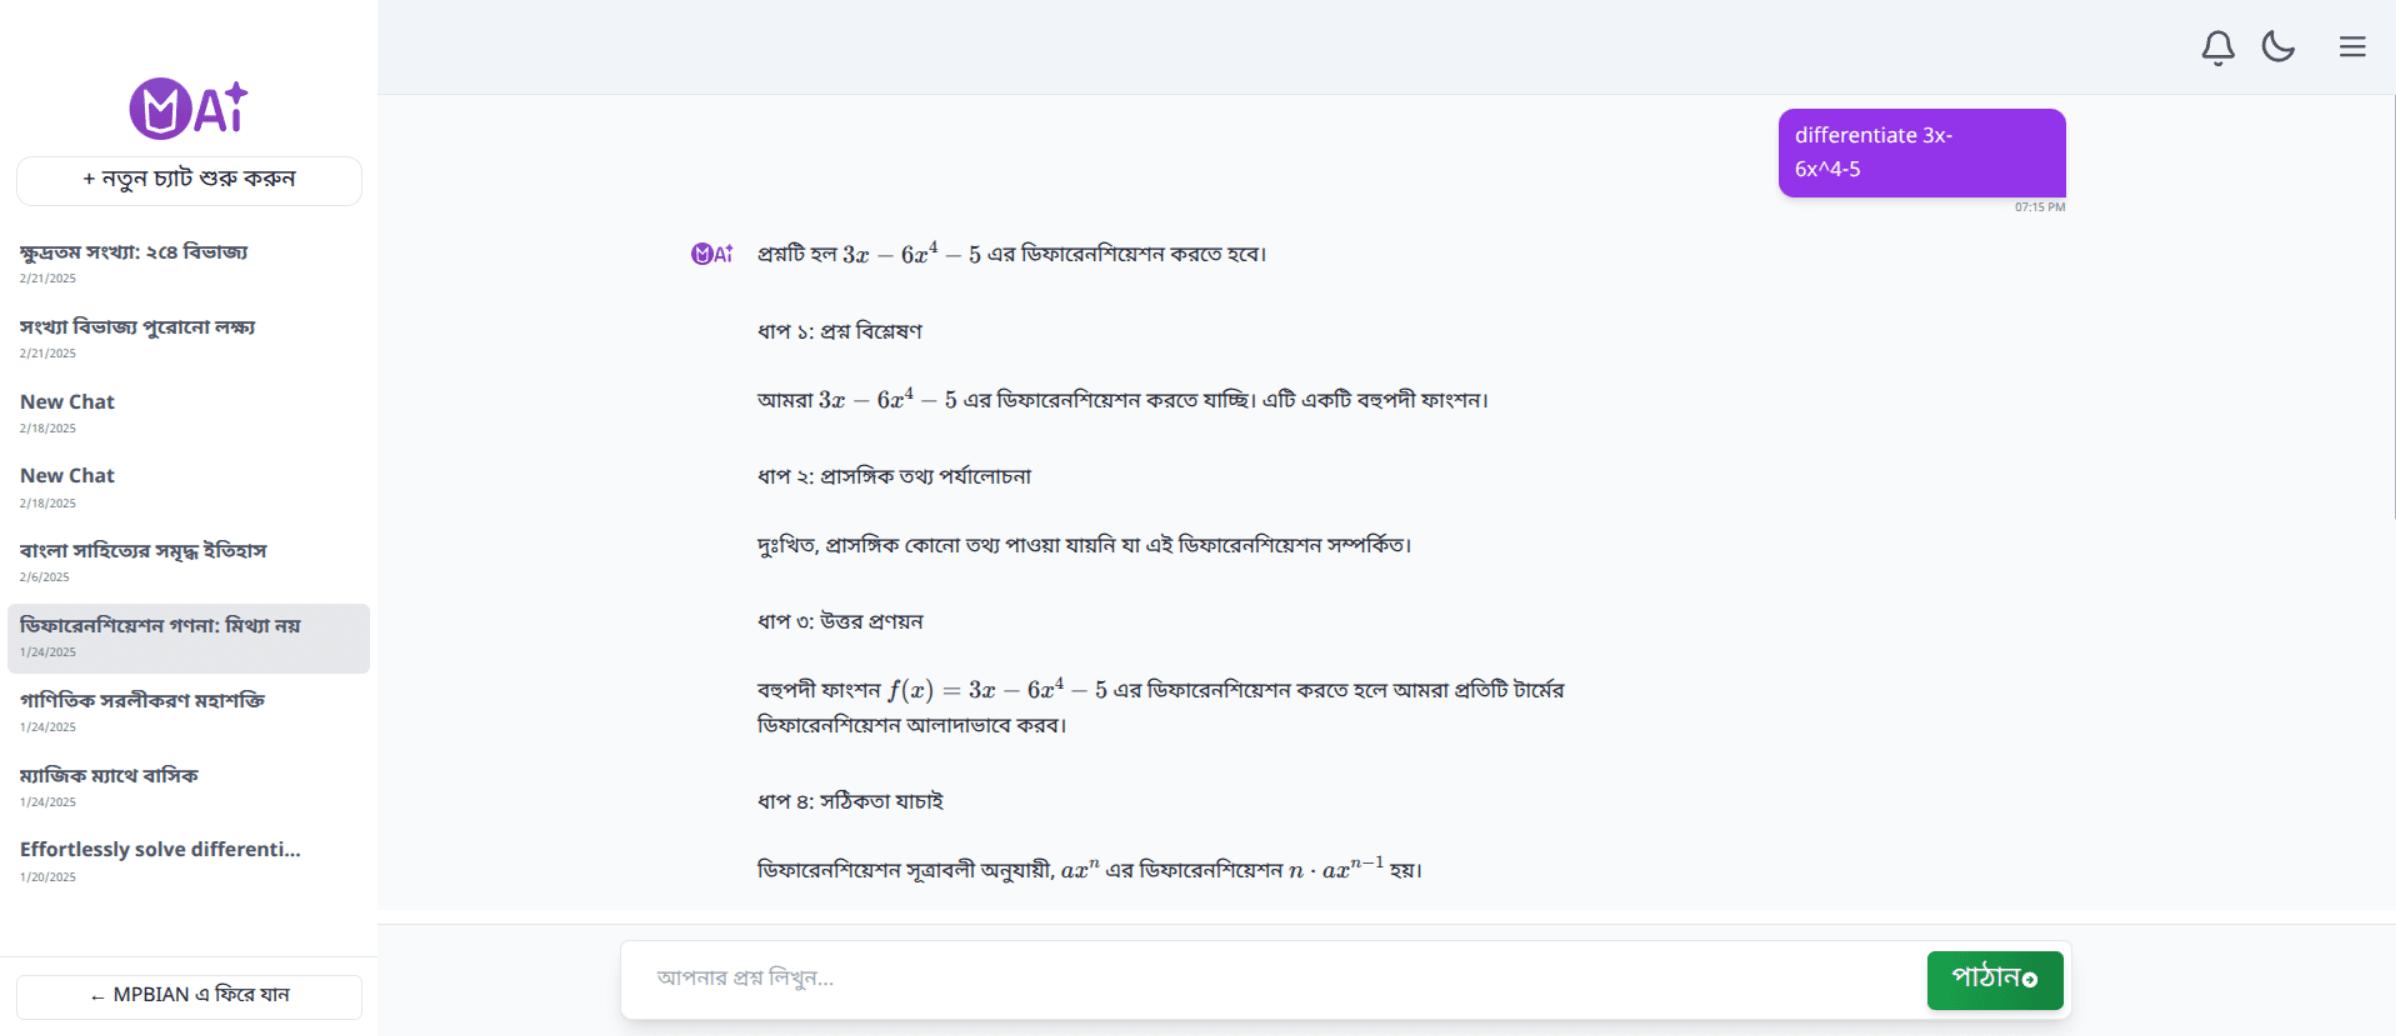Viewport: 2396px width, 1036px height.
Task: Open the "ডিফারেনশিয়েশন গণনা: মিথ্যা নয়" chat
Action: pyautogui.click(x=163, y=624)
